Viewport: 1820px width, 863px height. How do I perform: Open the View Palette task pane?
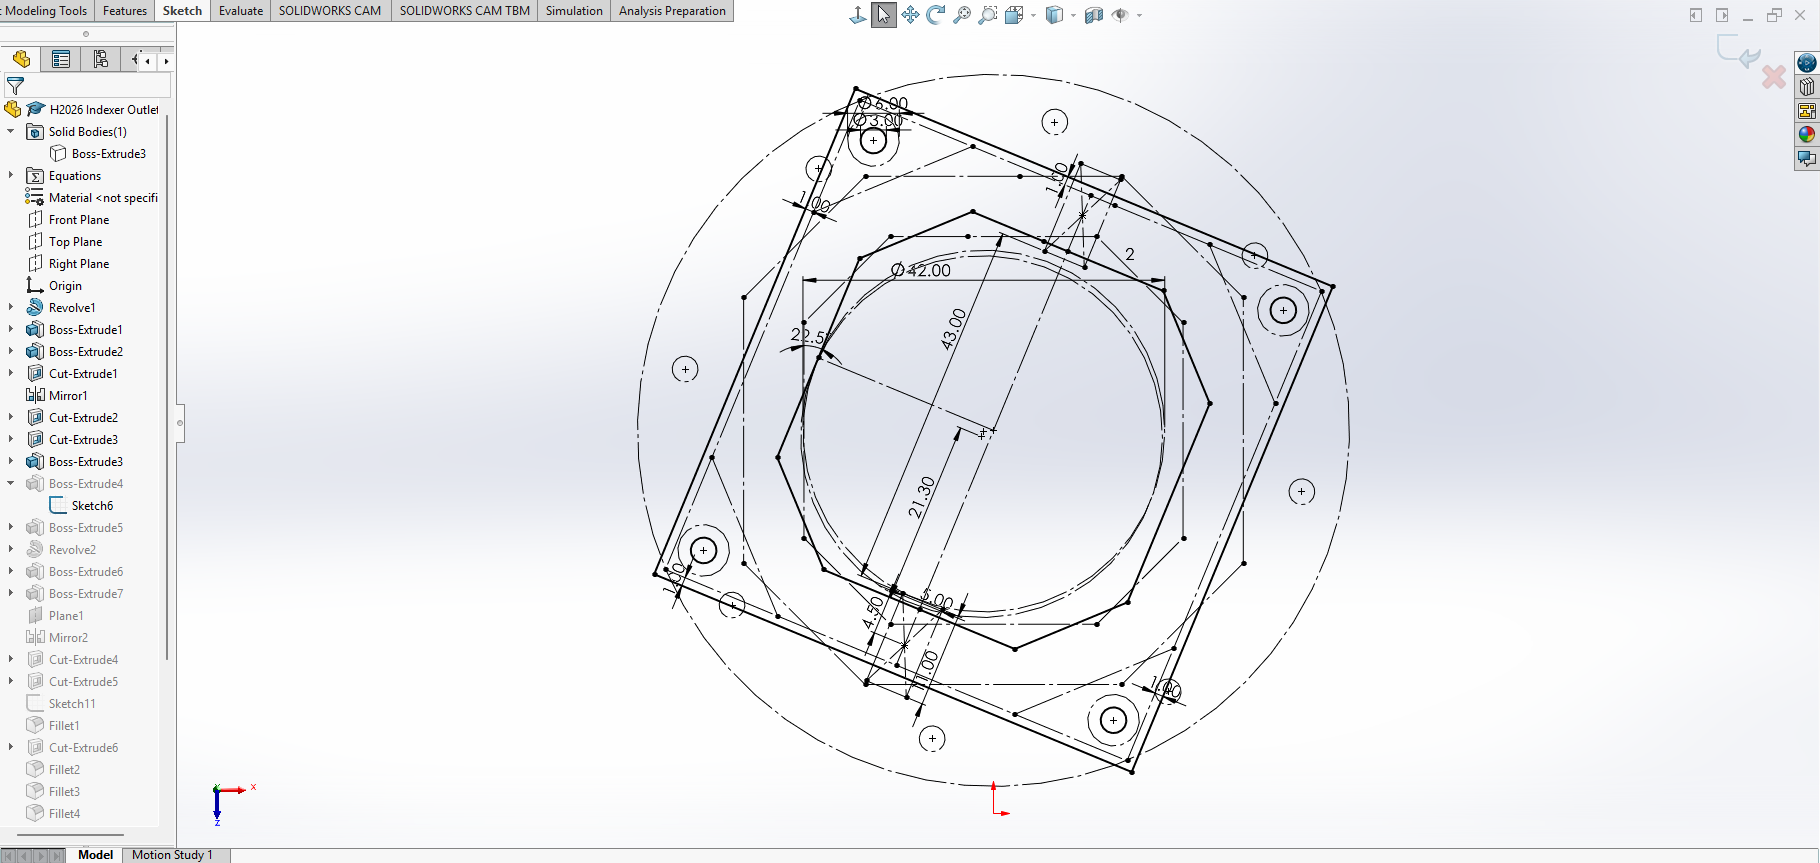[x=1807, y=111]
